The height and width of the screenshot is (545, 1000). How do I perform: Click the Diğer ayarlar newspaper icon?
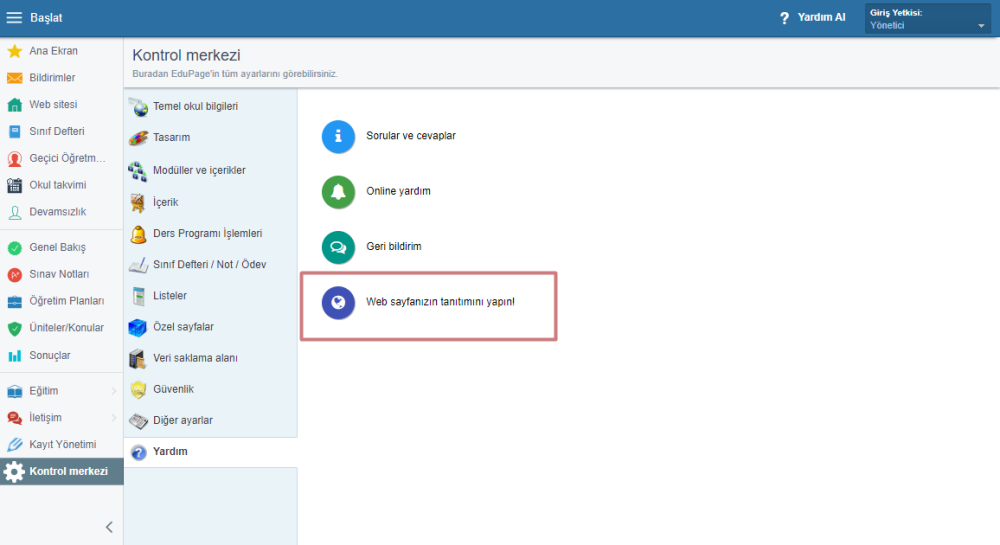click(138, 421)
